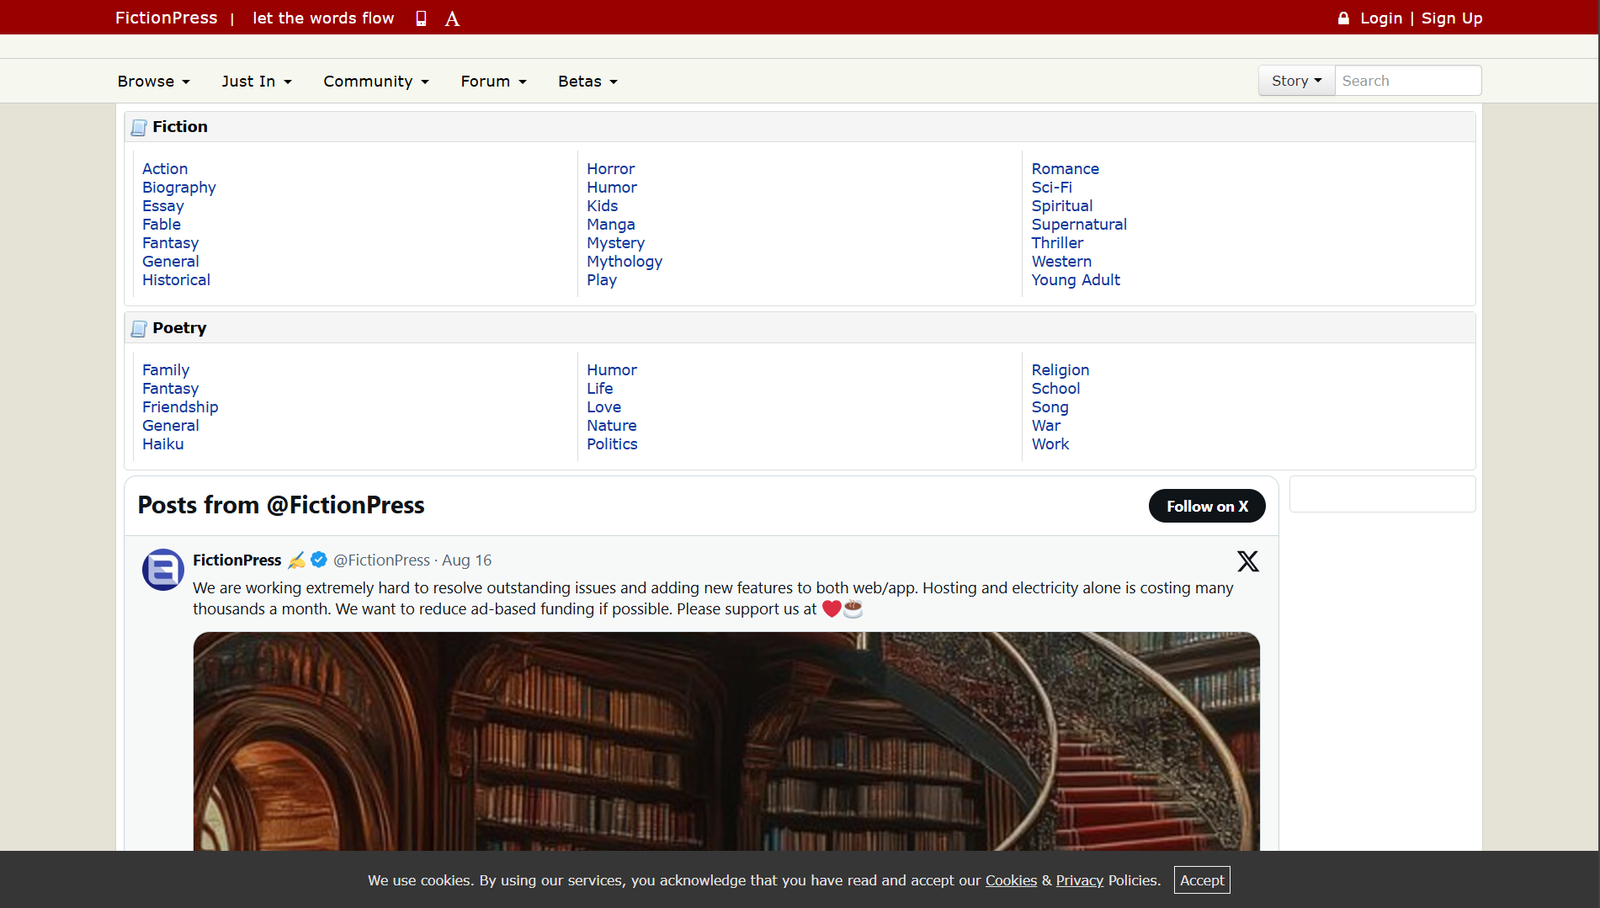Click the Follow on X button
Viewport: 1600px width, 908px height.
click(1207, 506)
